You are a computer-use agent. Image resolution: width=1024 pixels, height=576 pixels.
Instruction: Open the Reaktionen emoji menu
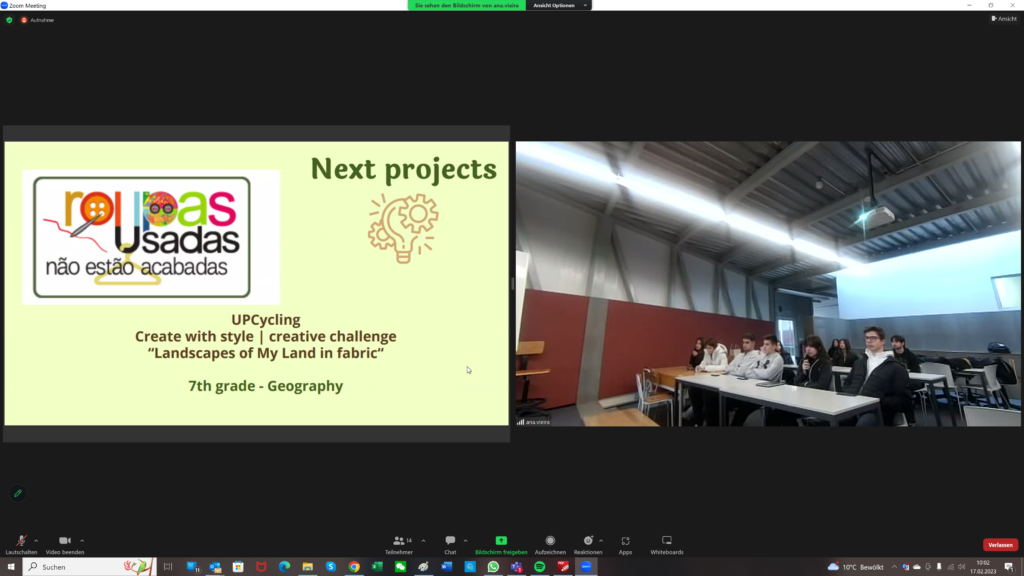588,542
